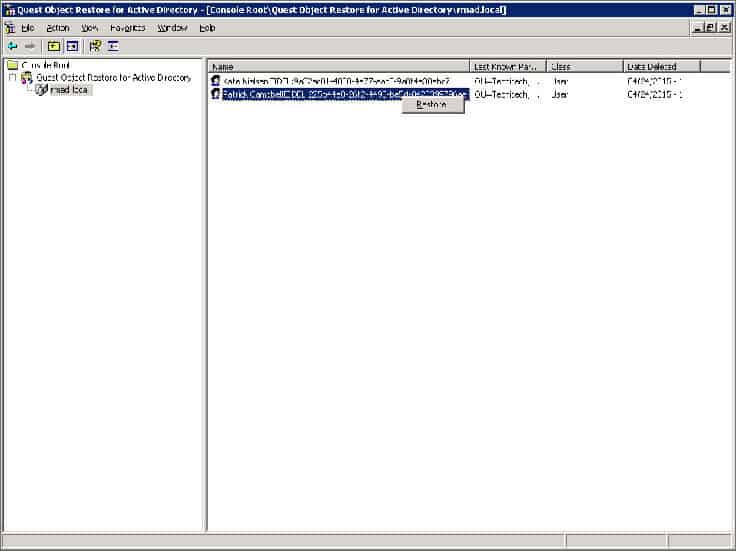Sort by the Class column header
Screen dimensions: 736x551
pos(585,67)
